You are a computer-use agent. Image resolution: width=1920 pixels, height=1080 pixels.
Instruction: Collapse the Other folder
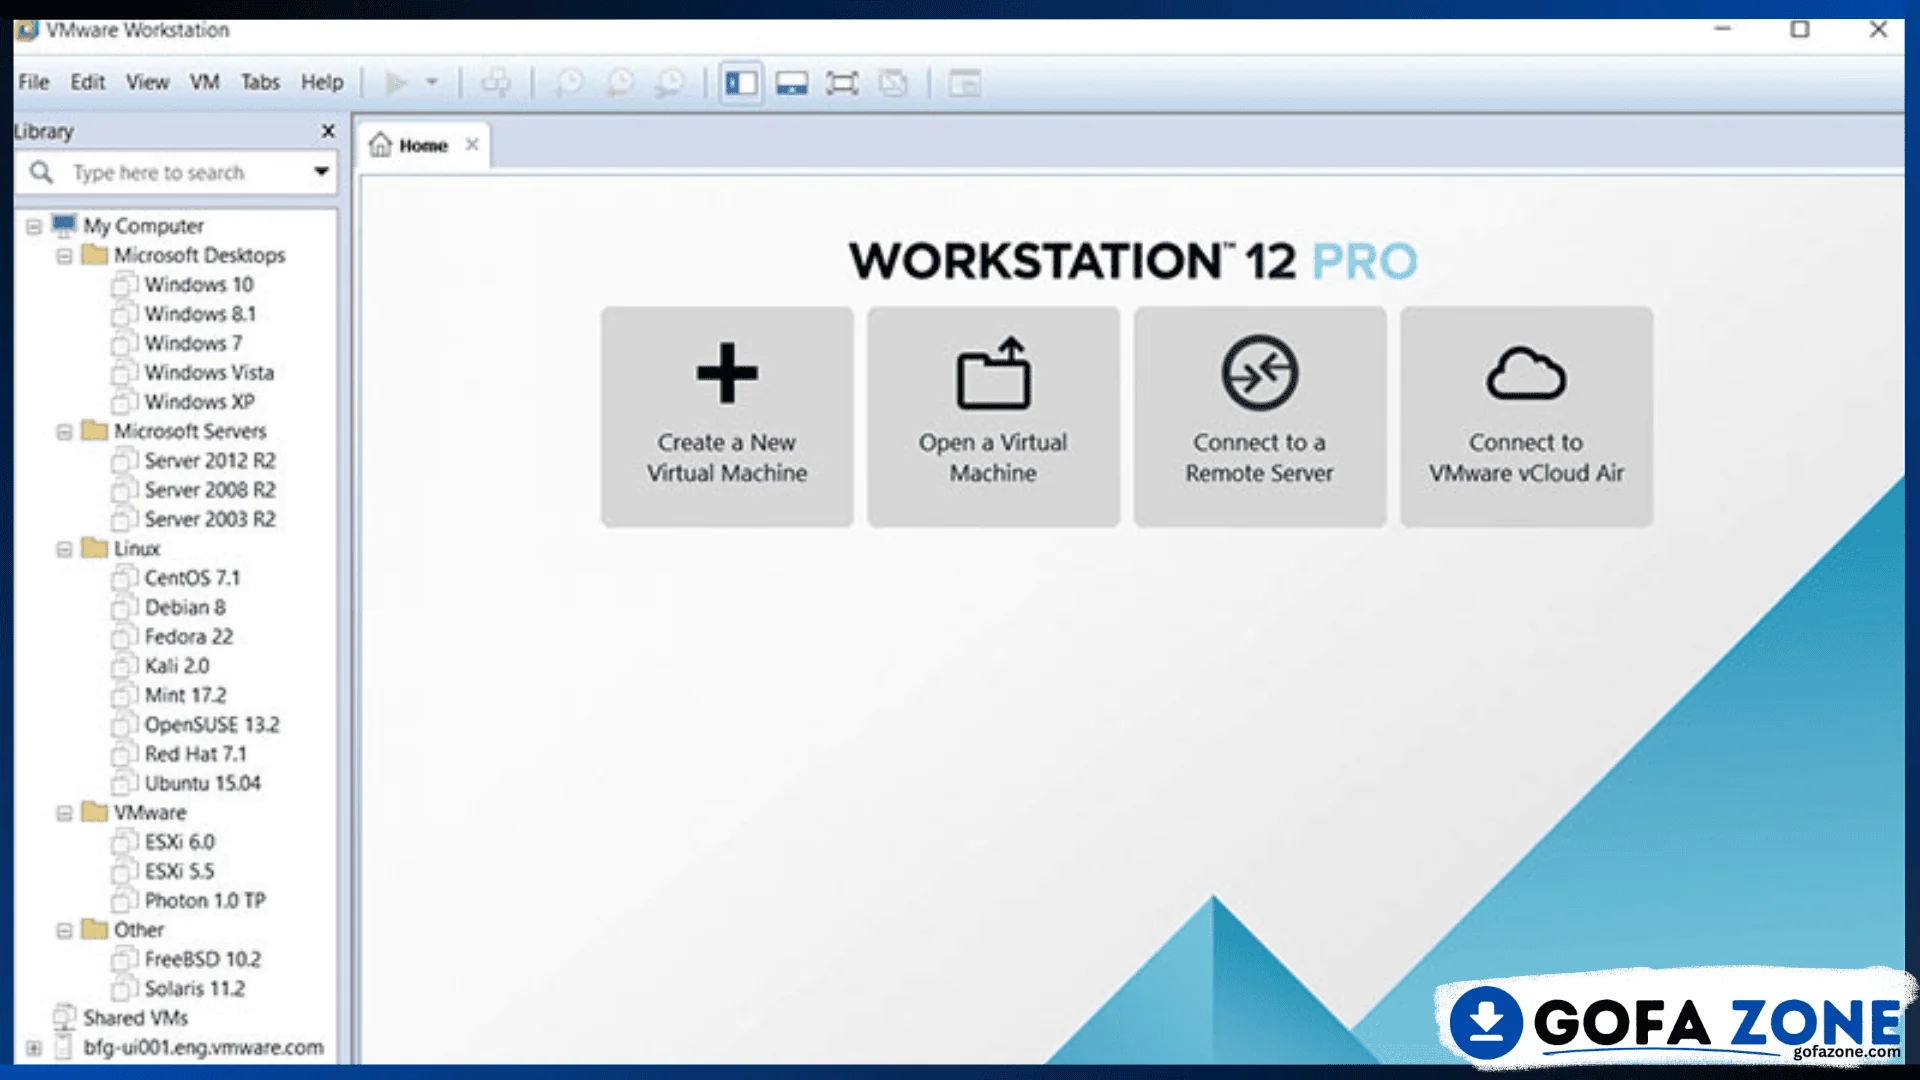(x=64, y=930)
